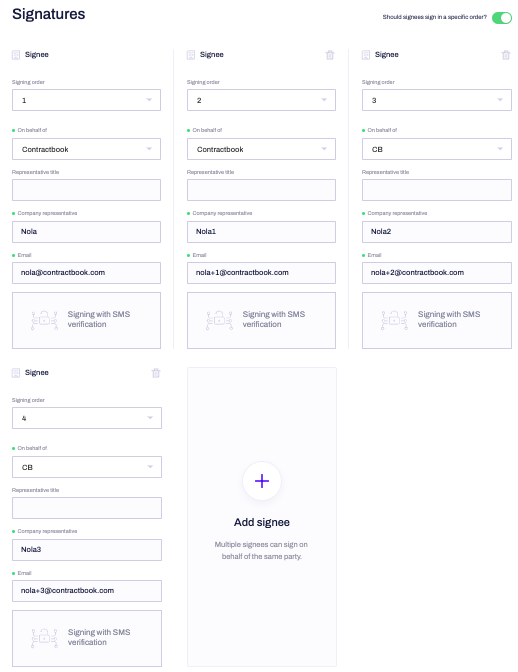
Task: Click the plus icon to add signee
Action: point(262,481)
